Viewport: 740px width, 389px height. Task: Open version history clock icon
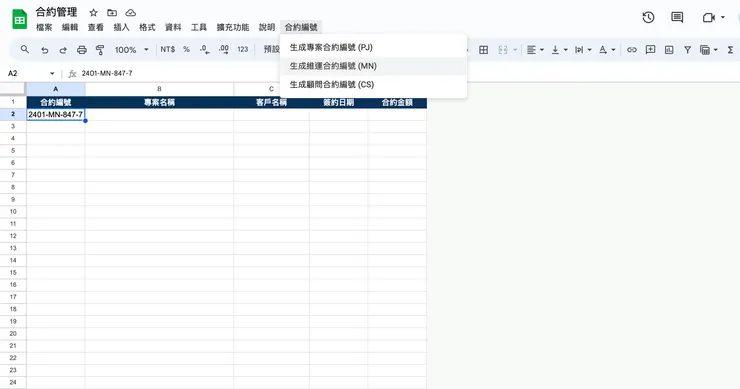tap(648, 17)
